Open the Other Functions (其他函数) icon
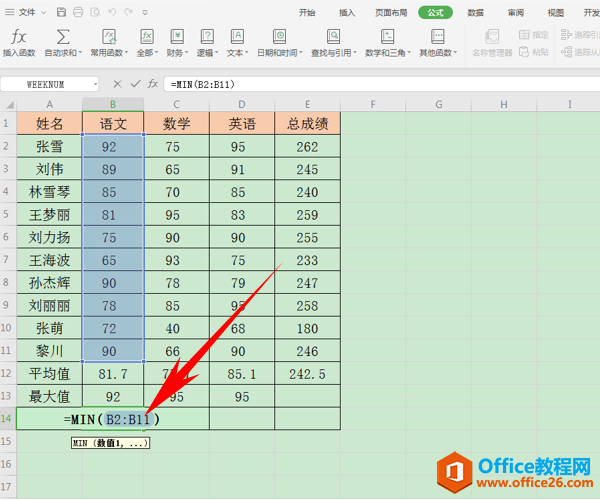This screenshot has height=500, width=600. 437,37
